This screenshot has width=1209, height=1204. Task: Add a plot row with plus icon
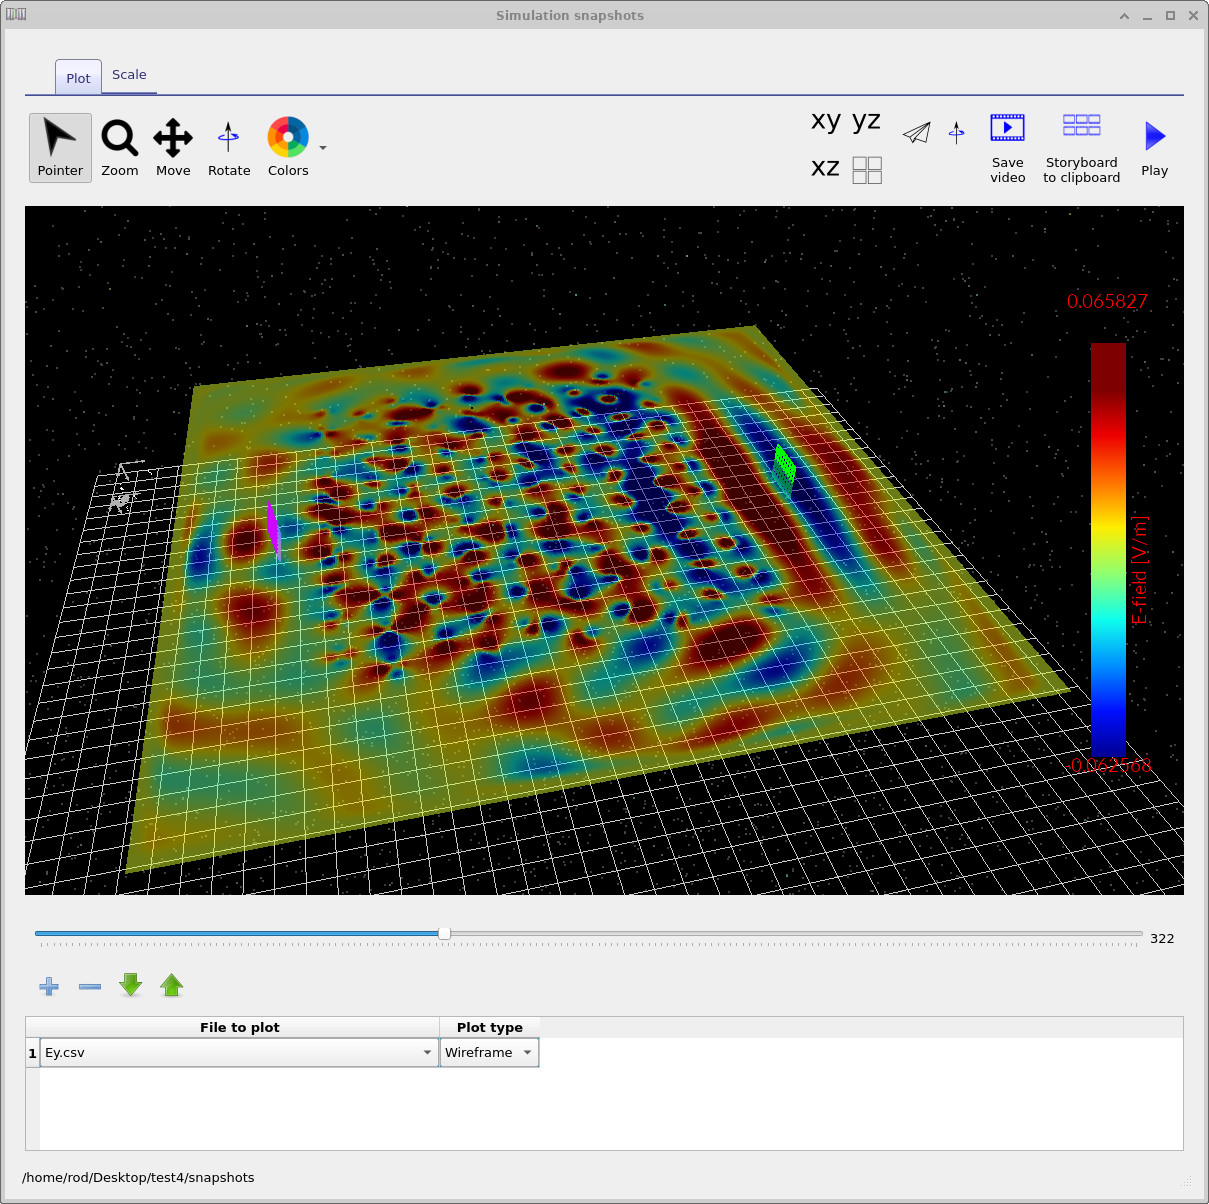[x=49, y=987]
